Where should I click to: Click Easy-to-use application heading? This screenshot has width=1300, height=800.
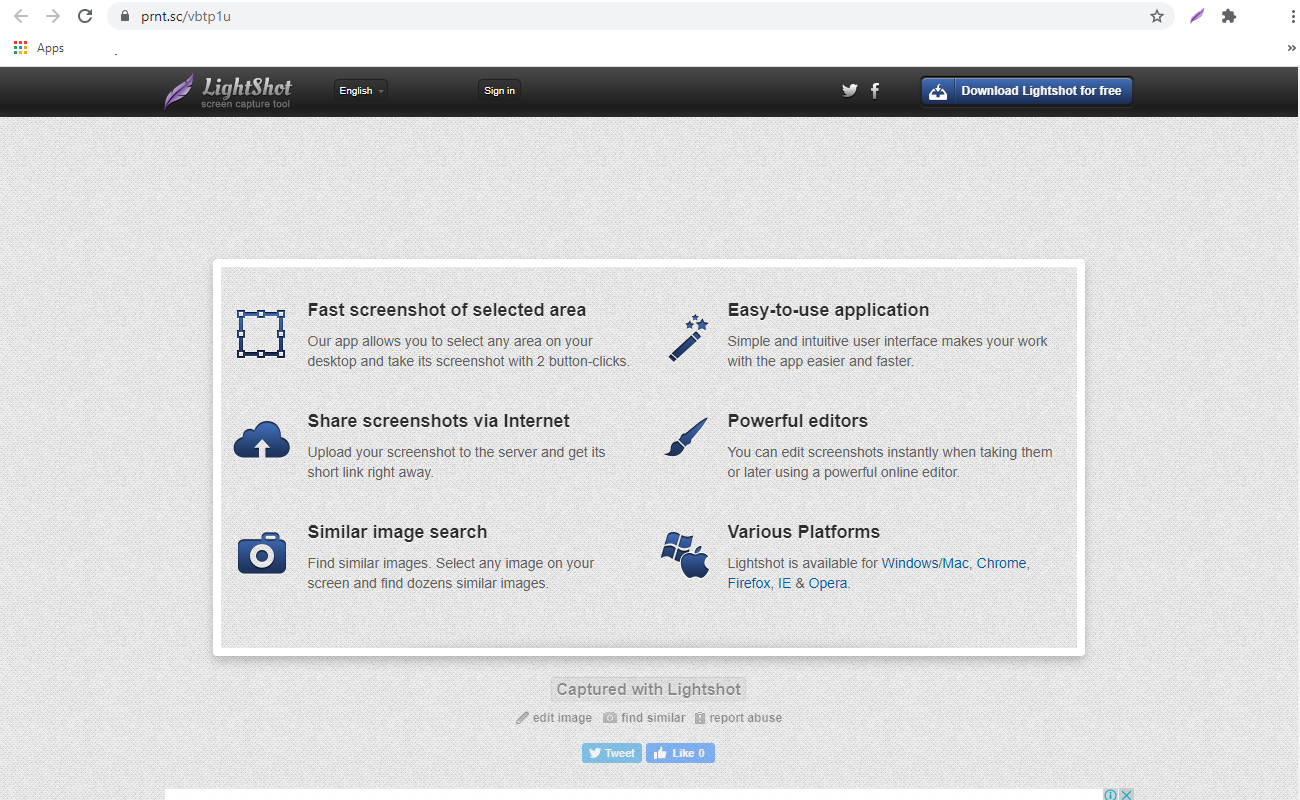pyautogui.click(x=828, y=310)
